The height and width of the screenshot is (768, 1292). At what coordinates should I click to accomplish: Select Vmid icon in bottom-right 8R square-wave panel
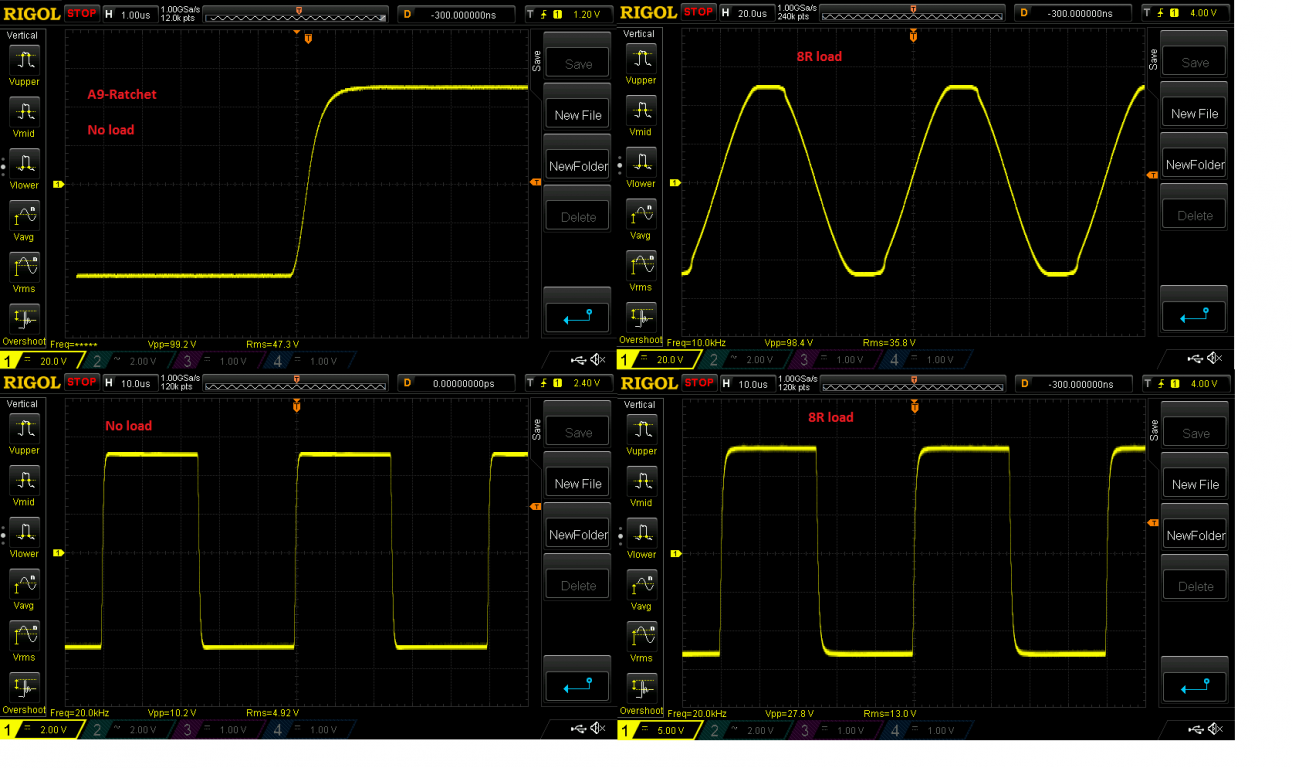click(640, 480)
